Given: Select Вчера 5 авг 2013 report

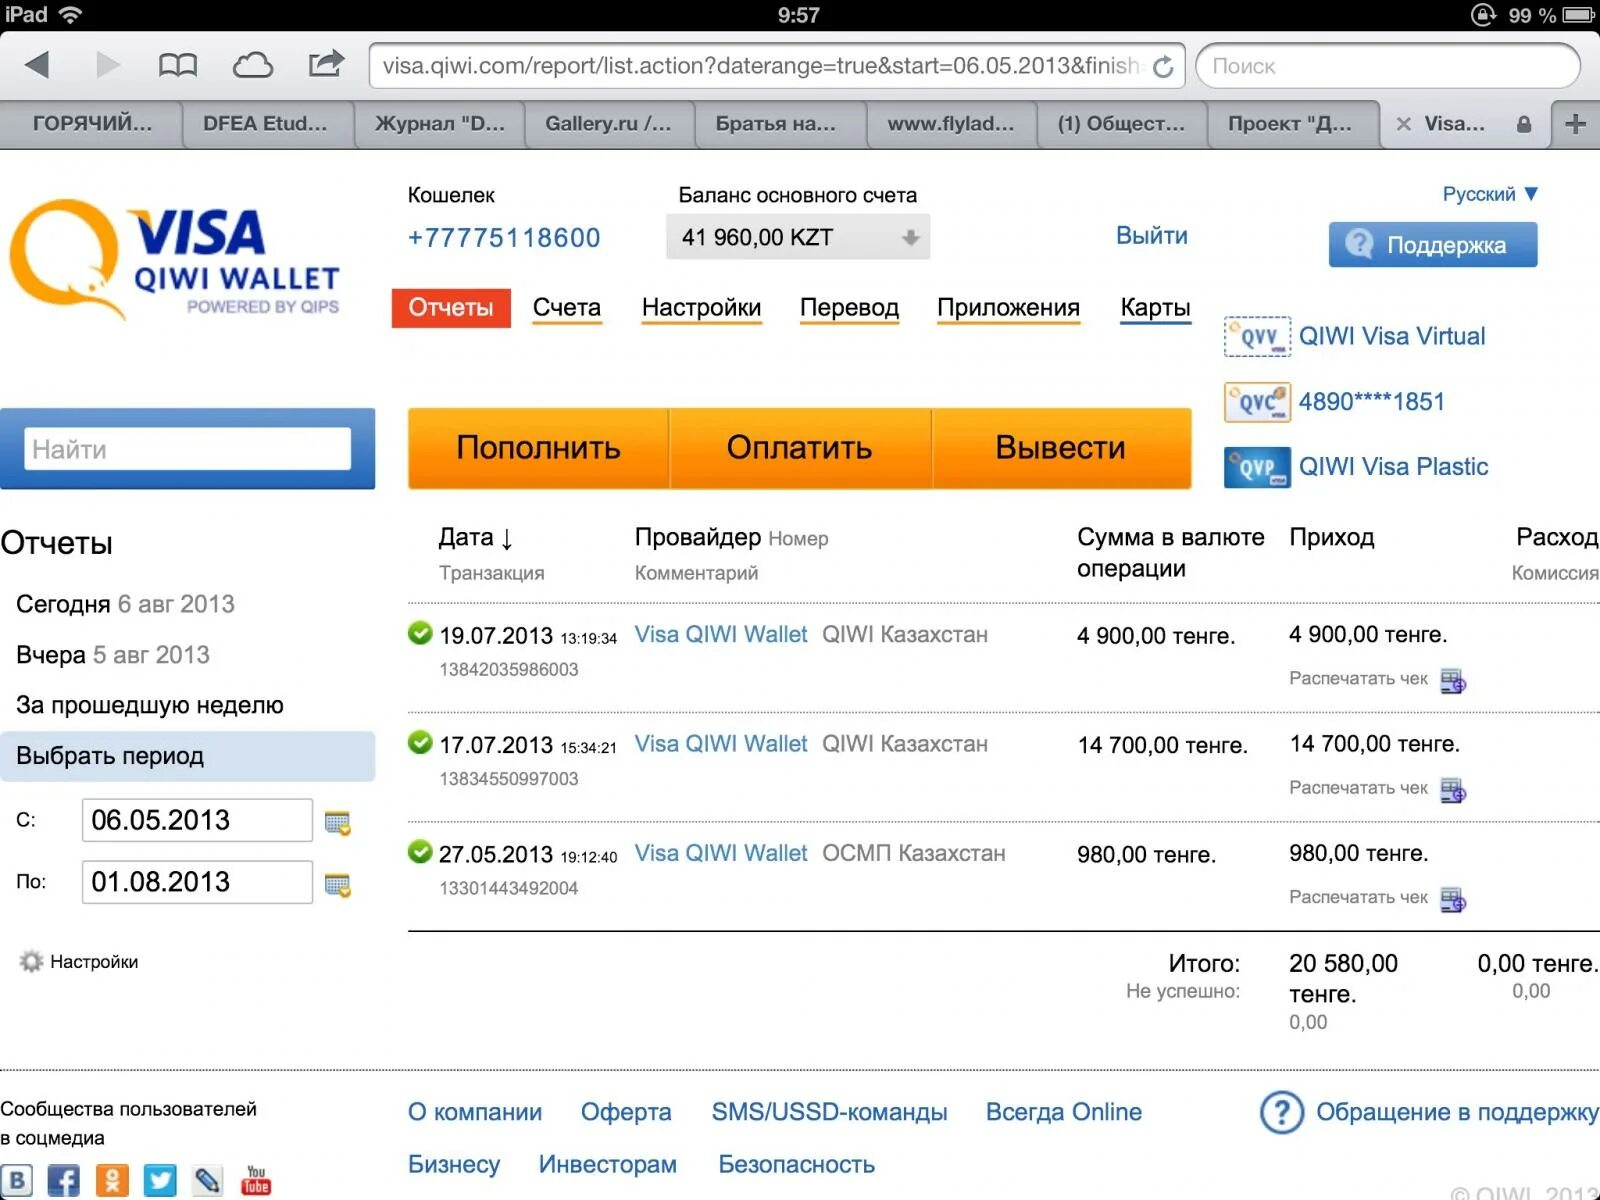Looking at the screenshot, I should (x=113, y=655).
